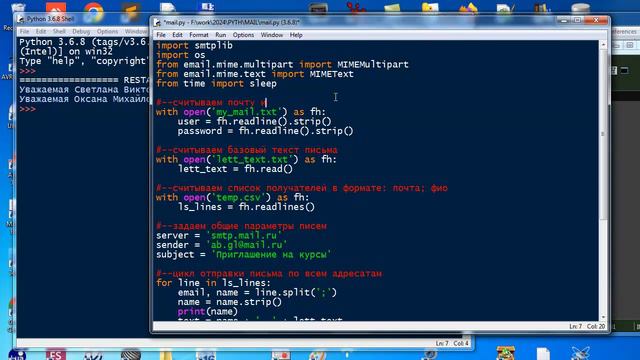Click the 'user = fh.readline().strip()' line

click(x=255, y=121)
